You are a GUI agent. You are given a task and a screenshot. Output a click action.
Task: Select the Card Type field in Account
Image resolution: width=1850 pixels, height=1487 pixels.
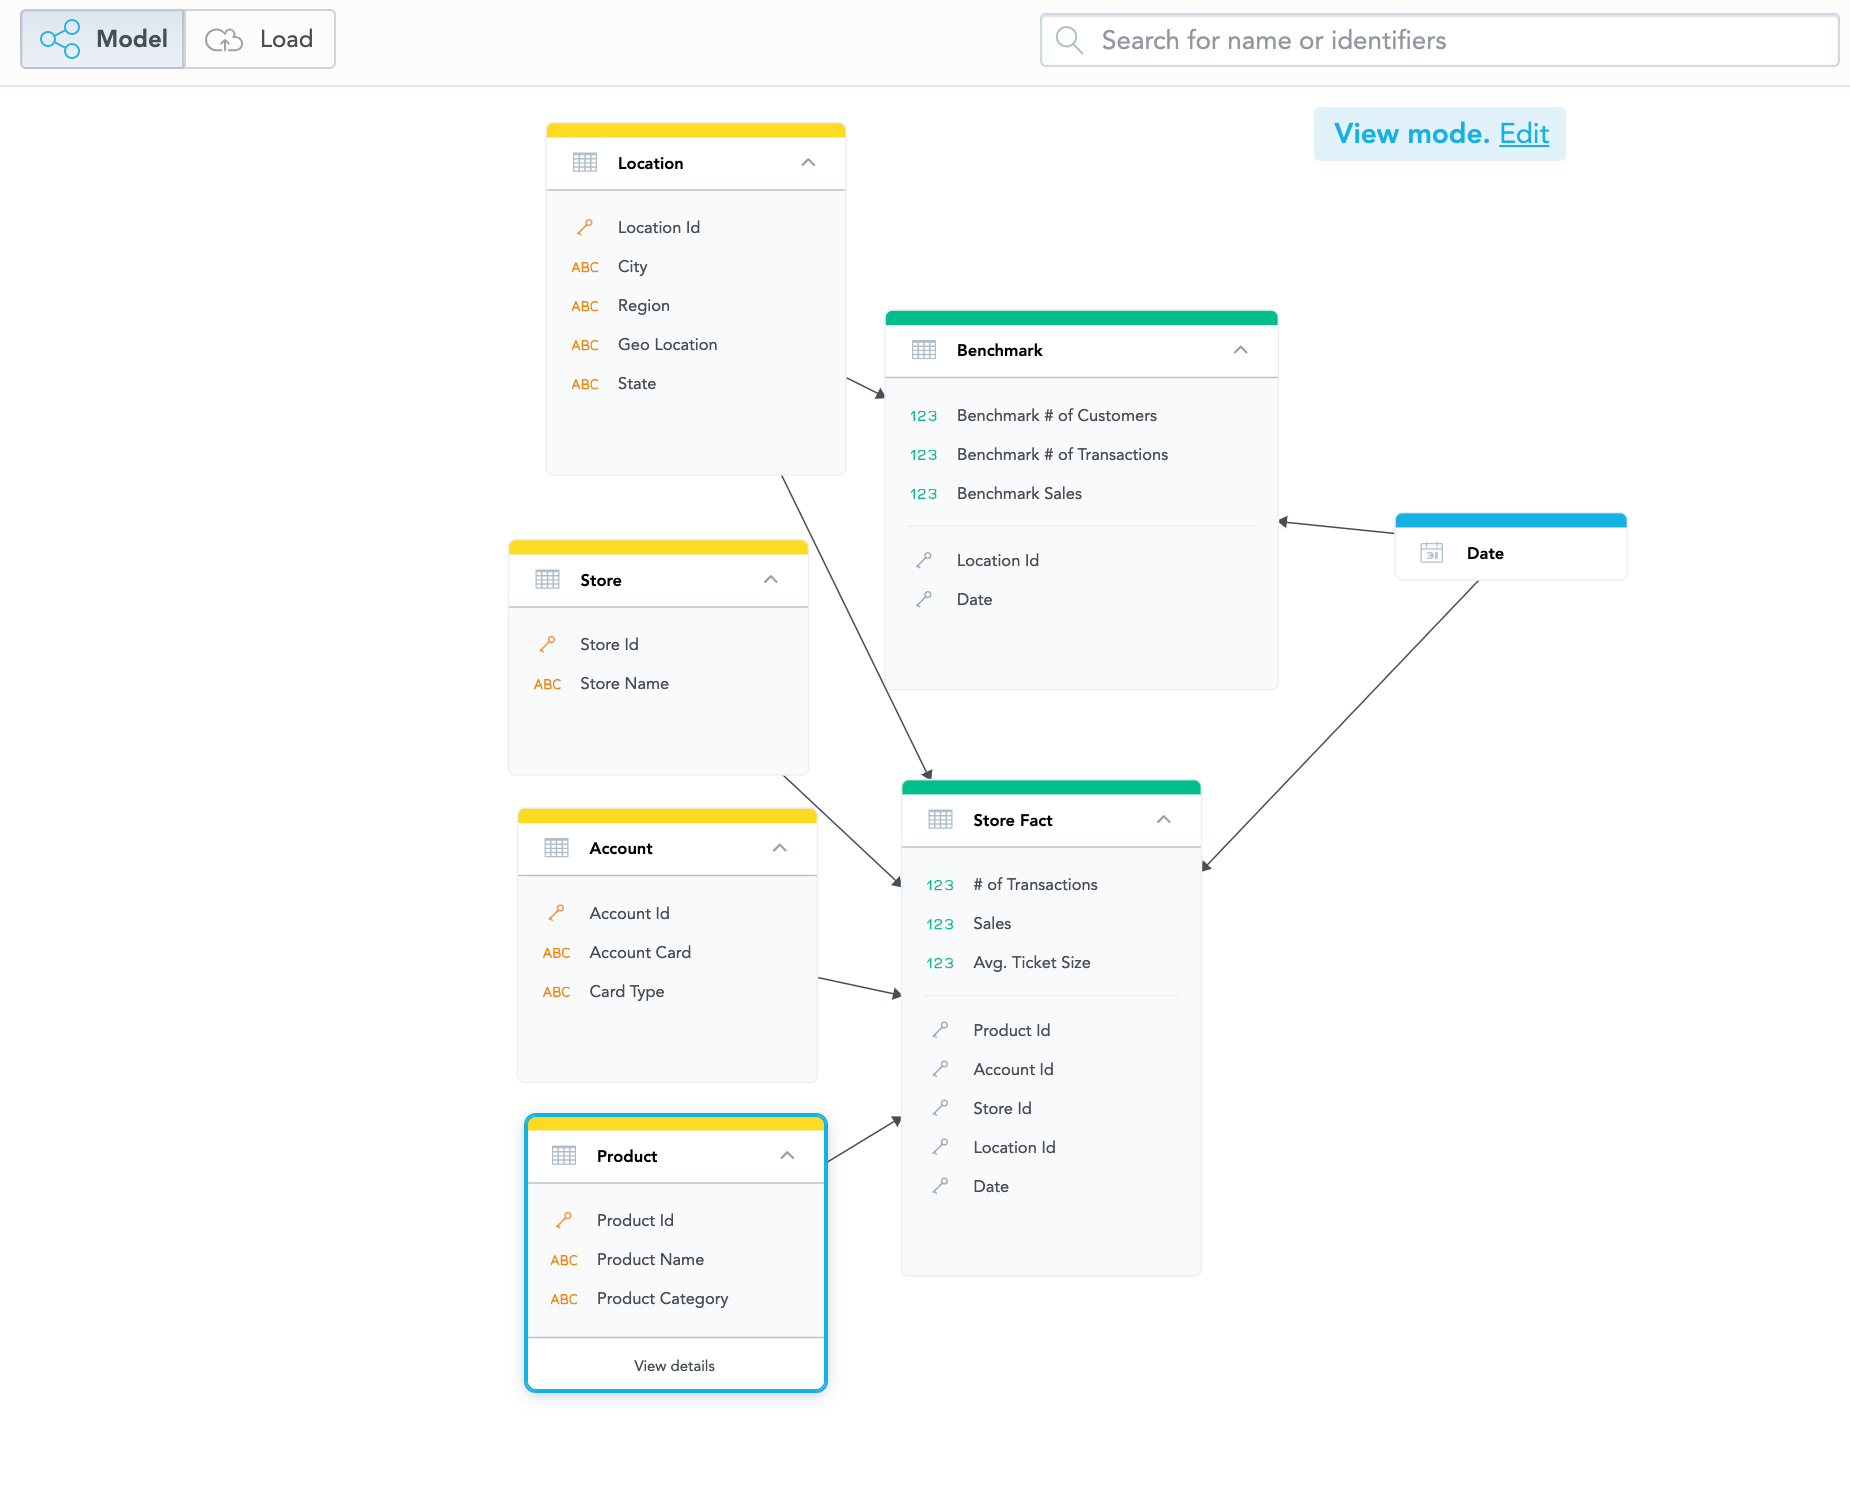tap(626, 991)
